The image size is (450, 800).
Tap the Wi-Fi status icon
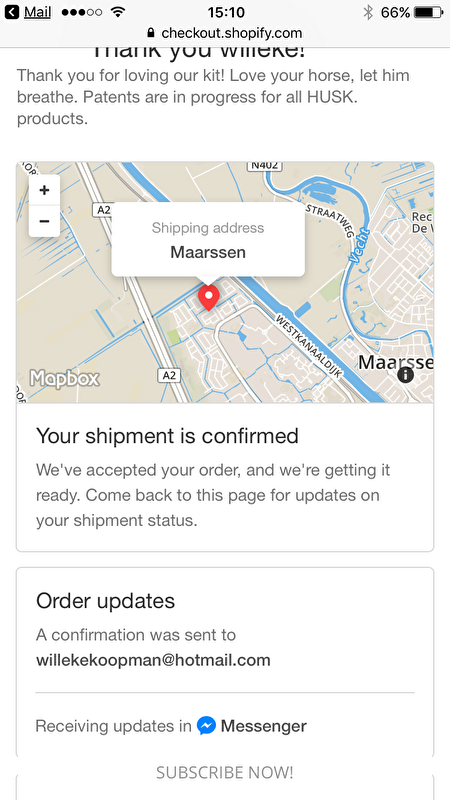pyautogui.click(x=118, y=12)
